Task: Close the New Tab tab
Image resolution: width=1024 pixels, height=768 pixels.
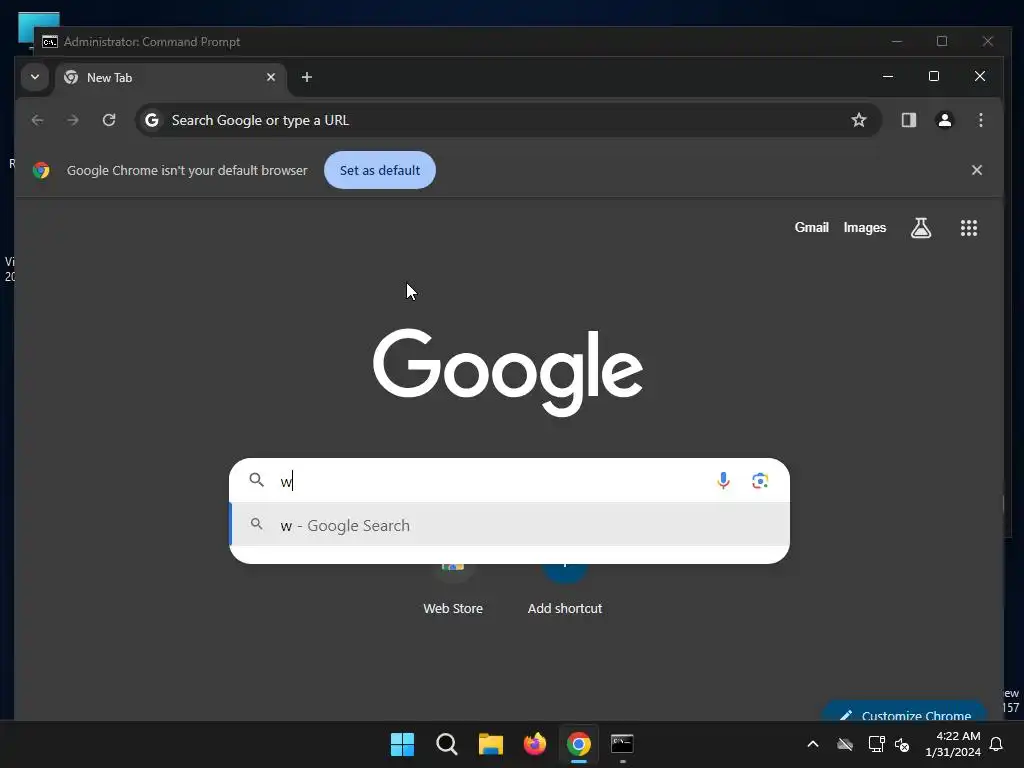Action: coord(271,77)
